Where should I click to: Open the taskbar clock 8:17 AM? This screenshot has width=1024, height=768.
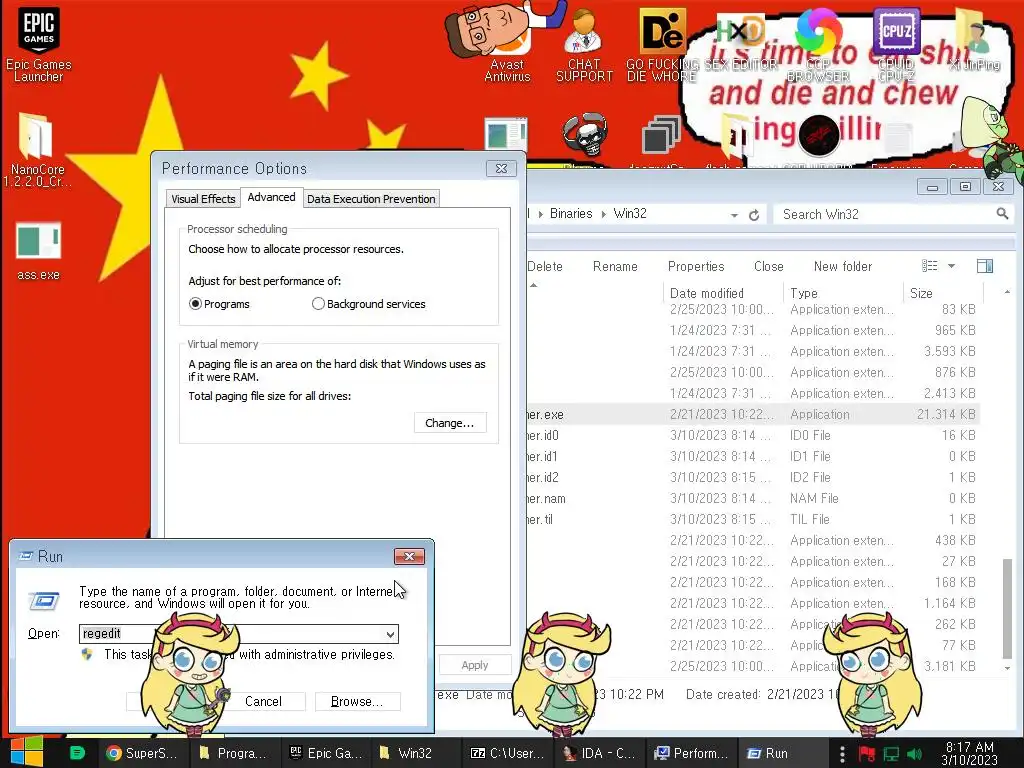click(x=969, y=753)
